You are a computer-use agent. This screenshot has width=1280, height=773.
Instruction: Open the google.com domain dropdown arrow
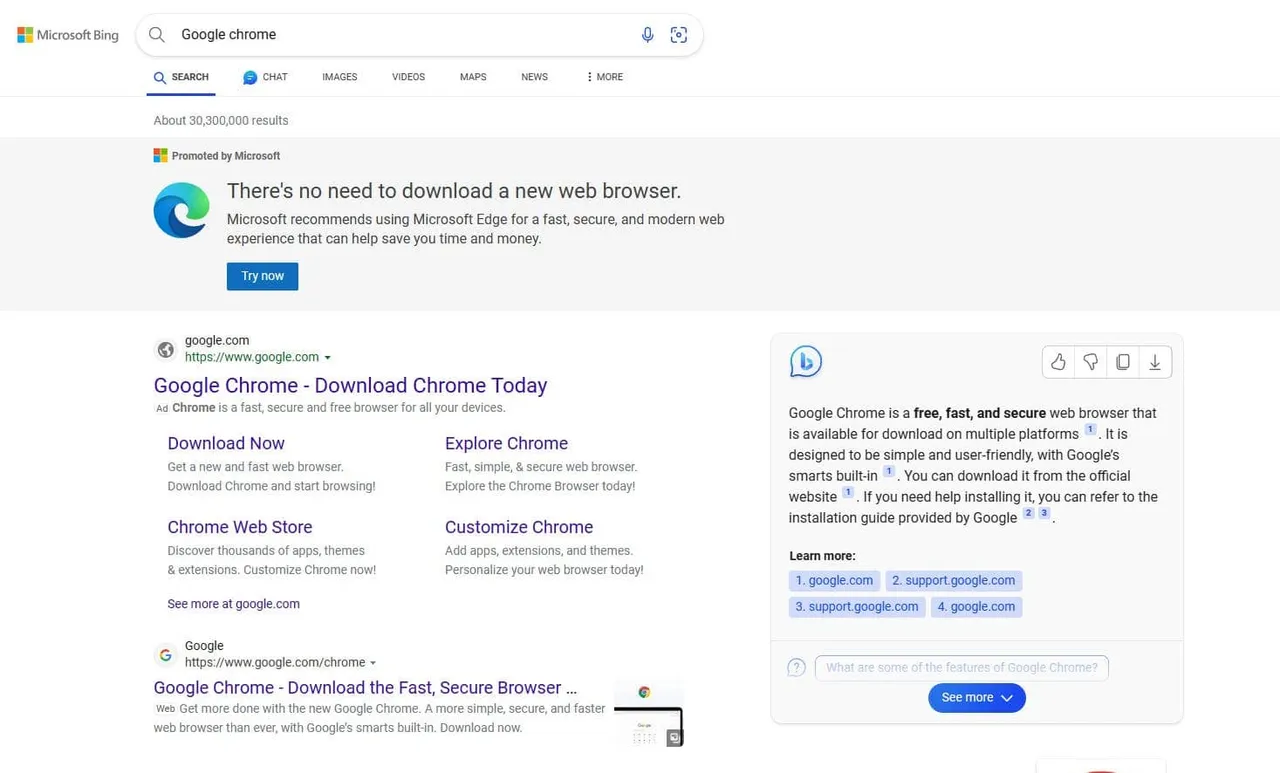pos(330,357)
